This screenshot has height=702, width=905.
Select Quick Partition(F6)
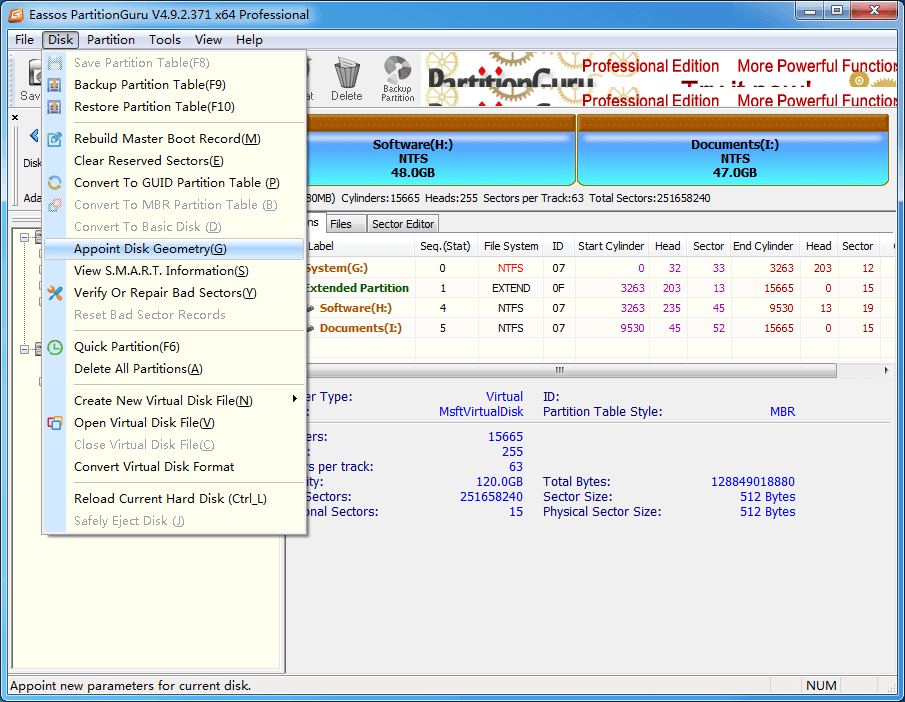coord(174,347)
